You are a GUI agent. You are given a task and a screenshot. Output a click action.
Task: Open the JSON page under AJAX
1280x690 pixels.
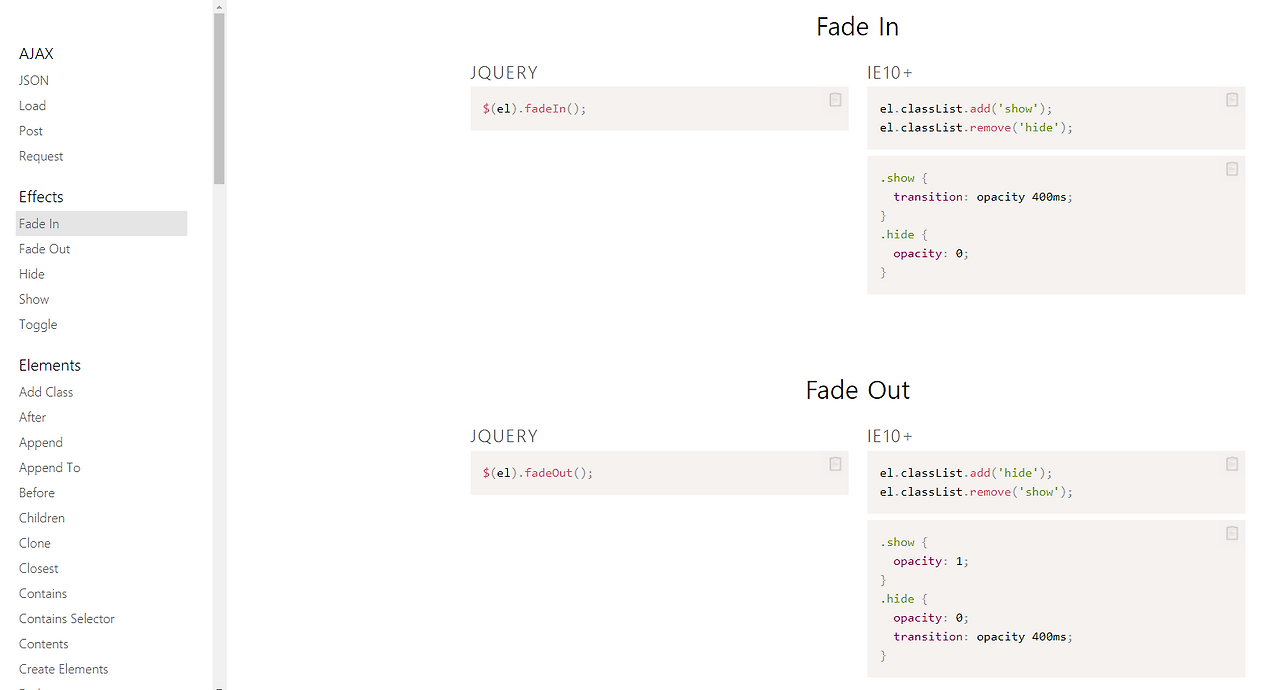(33, 80)
